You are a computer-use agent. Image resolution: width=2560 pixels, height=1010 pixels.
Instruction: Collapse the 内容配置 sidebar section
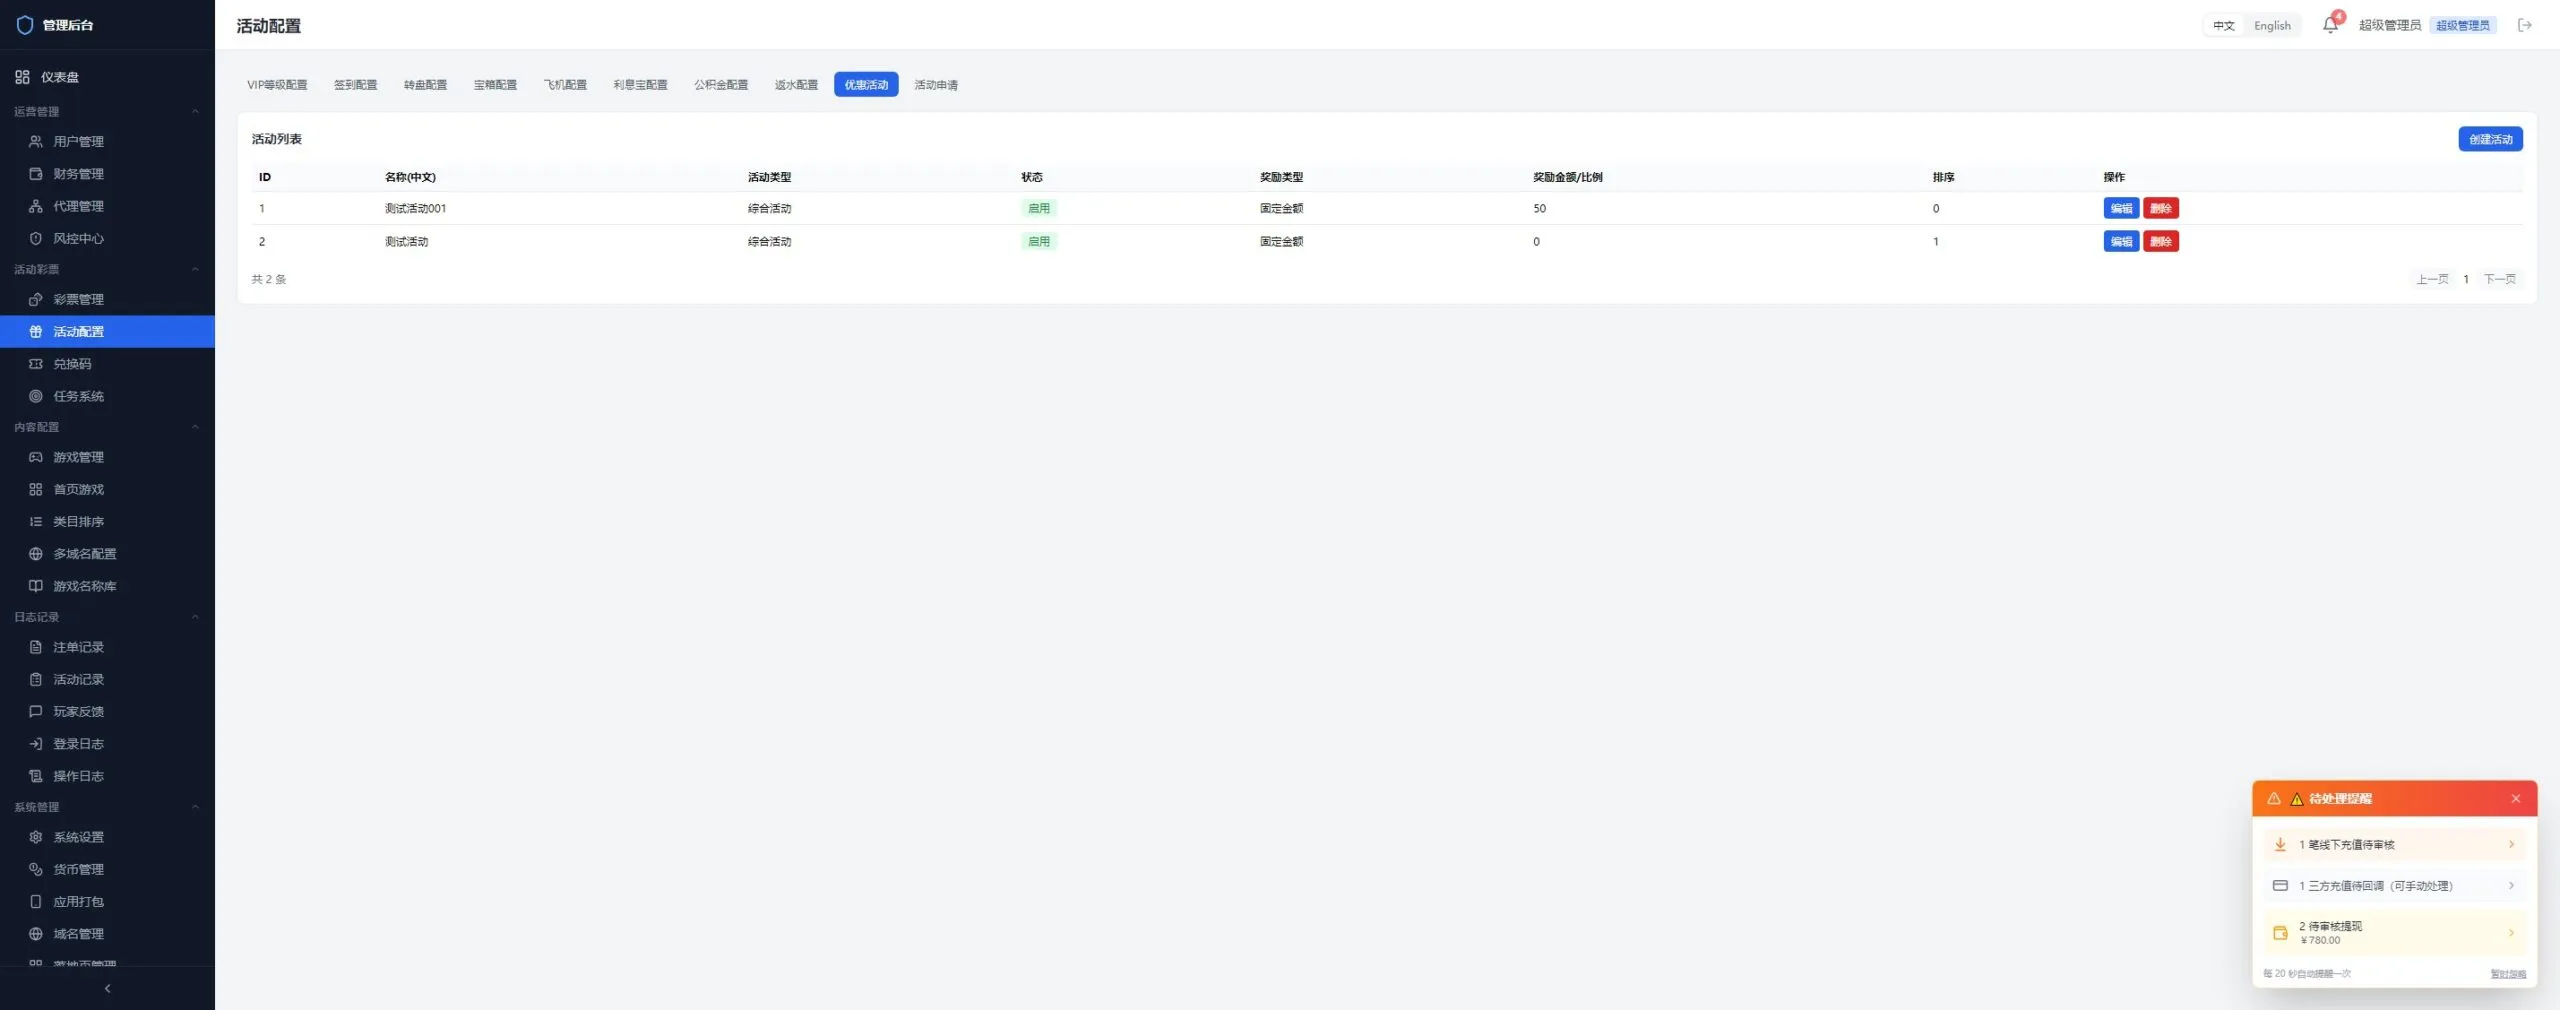tap(195, 427)
